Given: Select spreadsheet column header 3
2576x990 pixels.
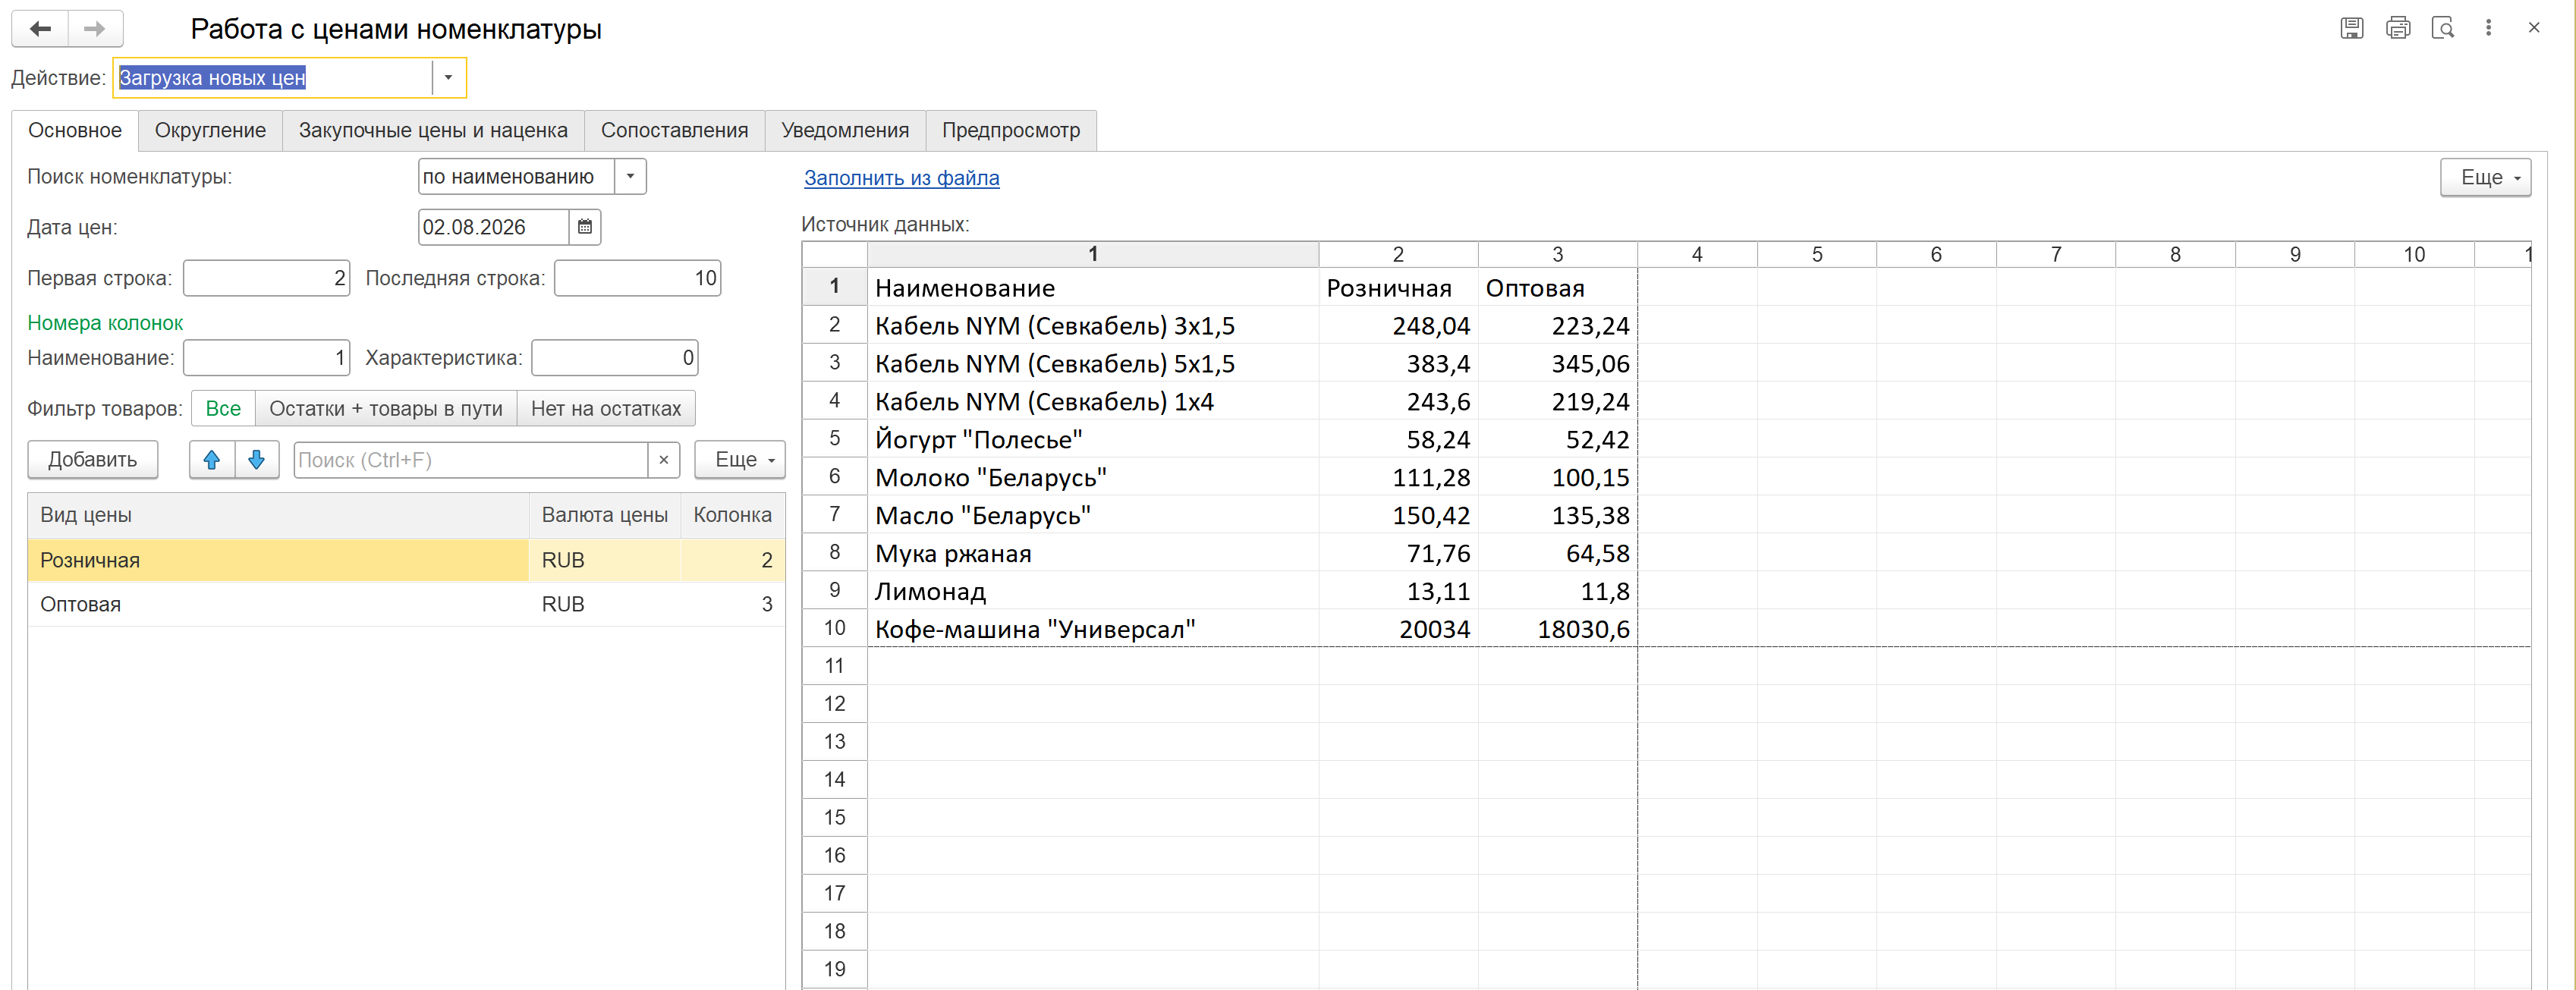Looking at the screenshot, I should coord(1558,255).
